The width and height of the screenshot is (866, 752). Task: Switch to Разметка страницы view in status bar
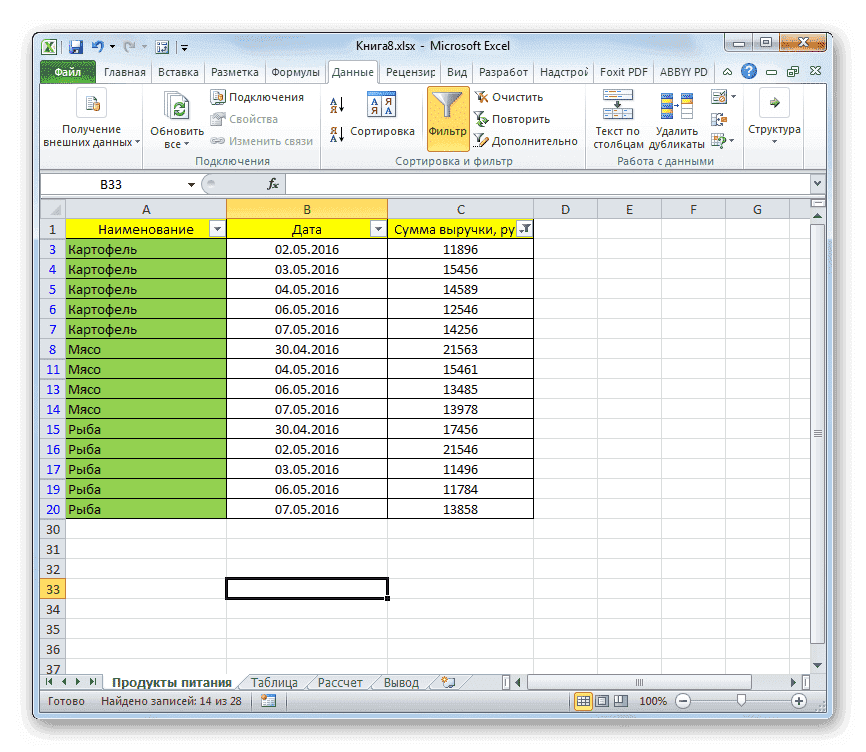pos(601,700)
